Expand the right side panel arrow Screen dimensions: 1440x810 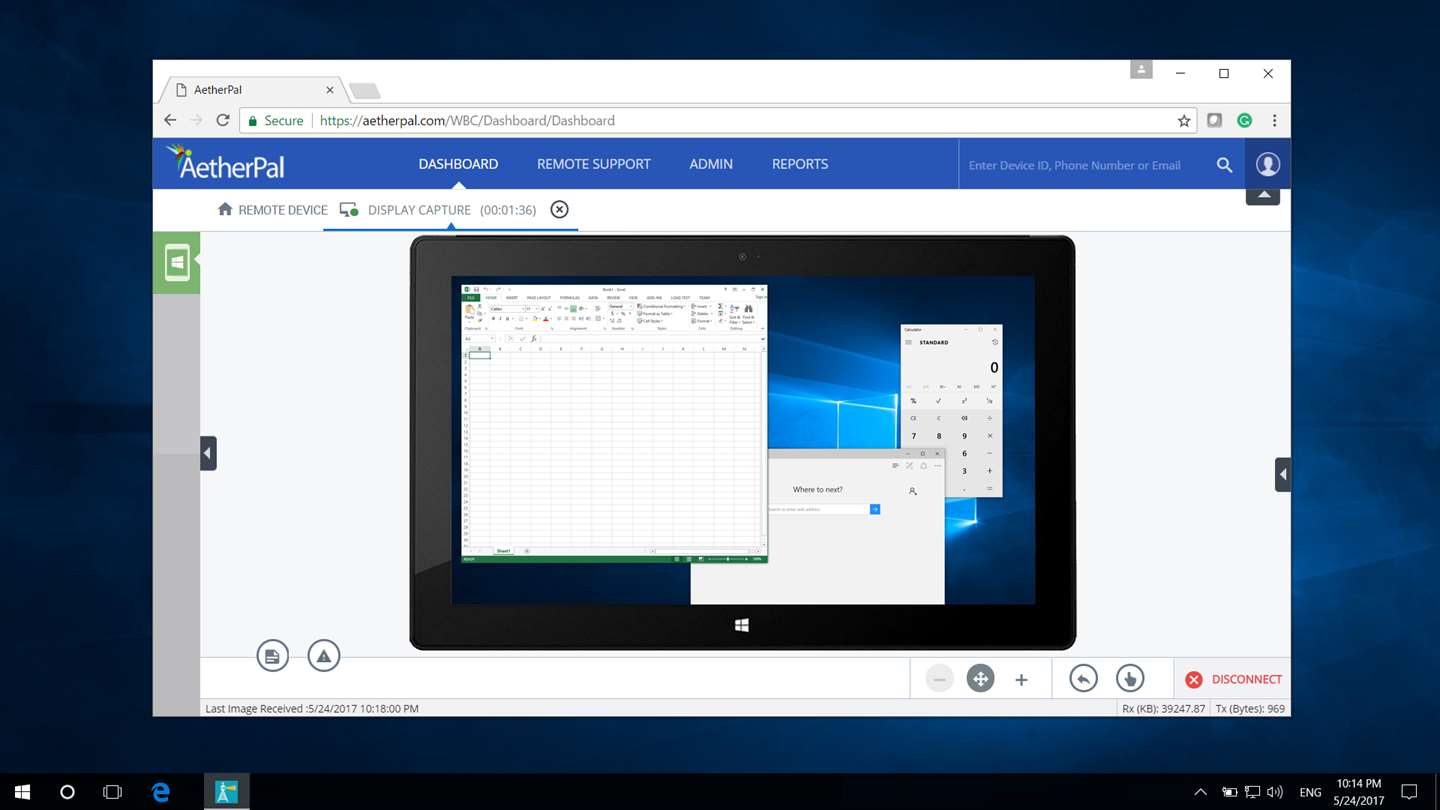(1282, 474)
